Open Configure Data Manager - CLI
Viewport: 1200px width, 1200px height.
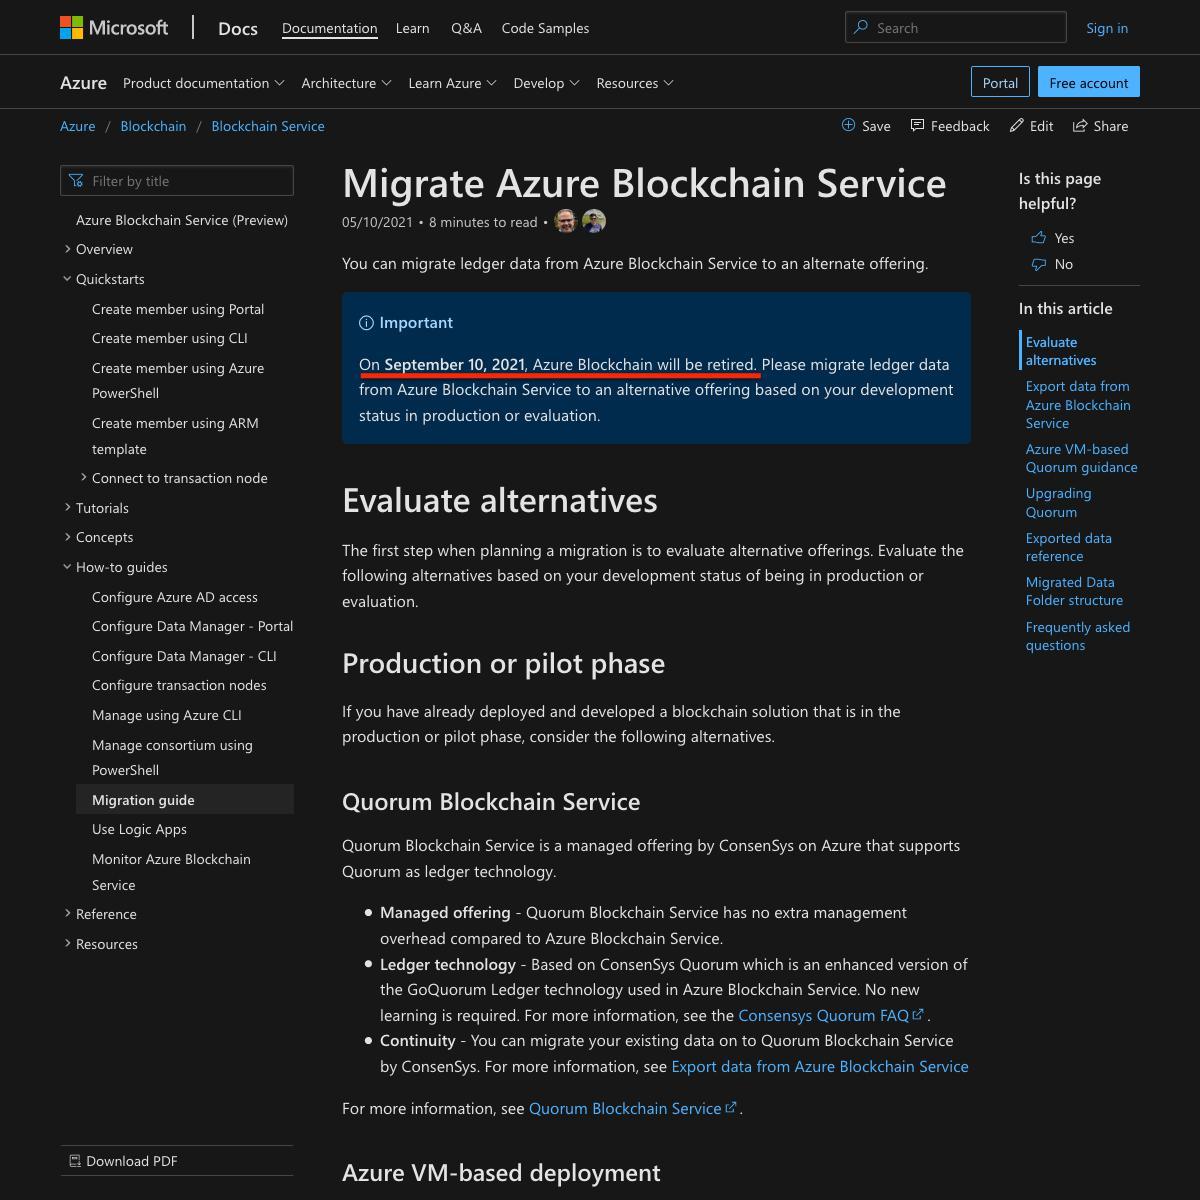184,656
